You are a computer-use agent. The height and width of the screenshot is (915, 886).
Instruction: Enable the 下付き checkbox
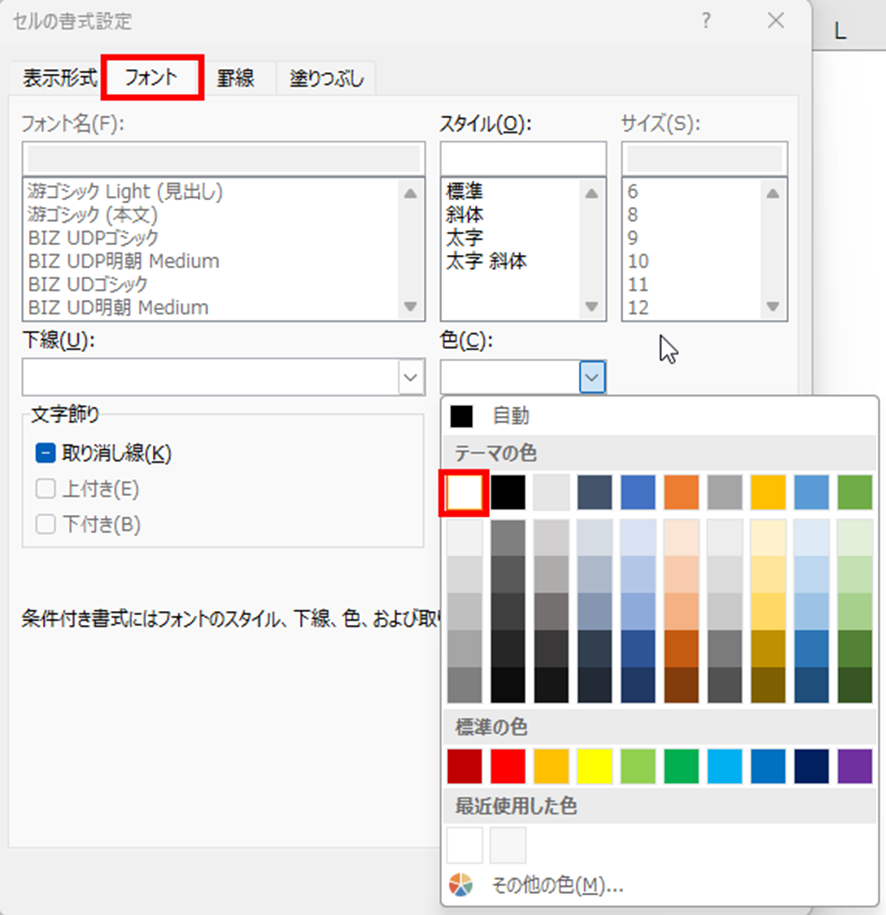pos(45,524)
